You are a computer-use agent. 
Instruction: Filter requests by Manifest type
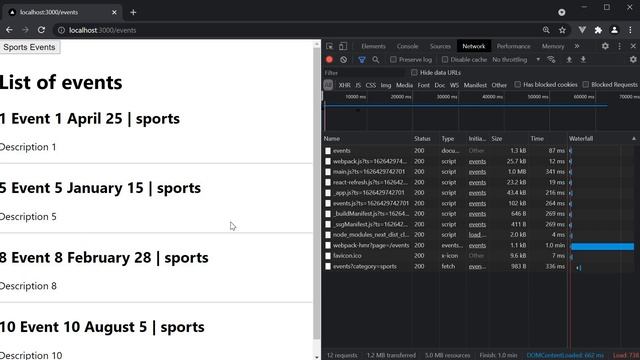click(475, 85)
